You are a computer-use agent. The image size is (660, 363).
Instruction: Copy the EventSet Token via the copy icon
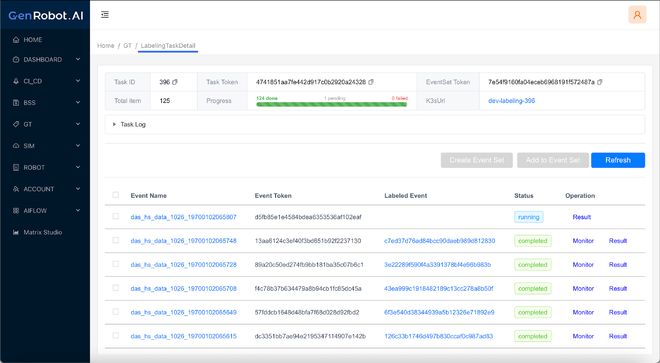pyautogui.click(x=599, y=82)
